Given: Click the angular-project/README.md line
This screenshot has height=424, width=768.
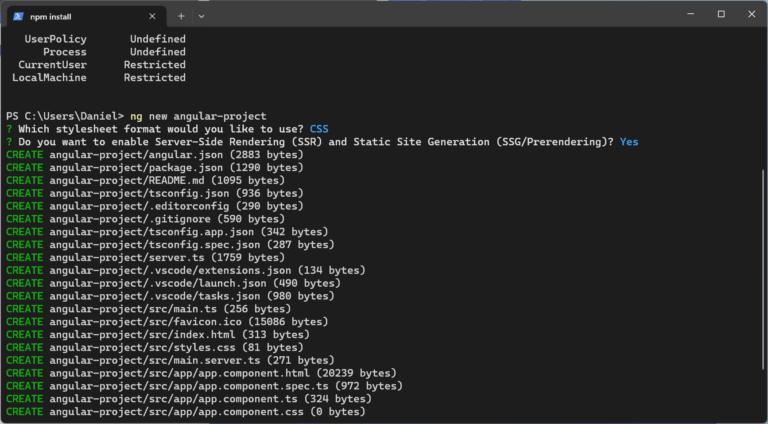Looking at the screenshot, I should (145, 180).
